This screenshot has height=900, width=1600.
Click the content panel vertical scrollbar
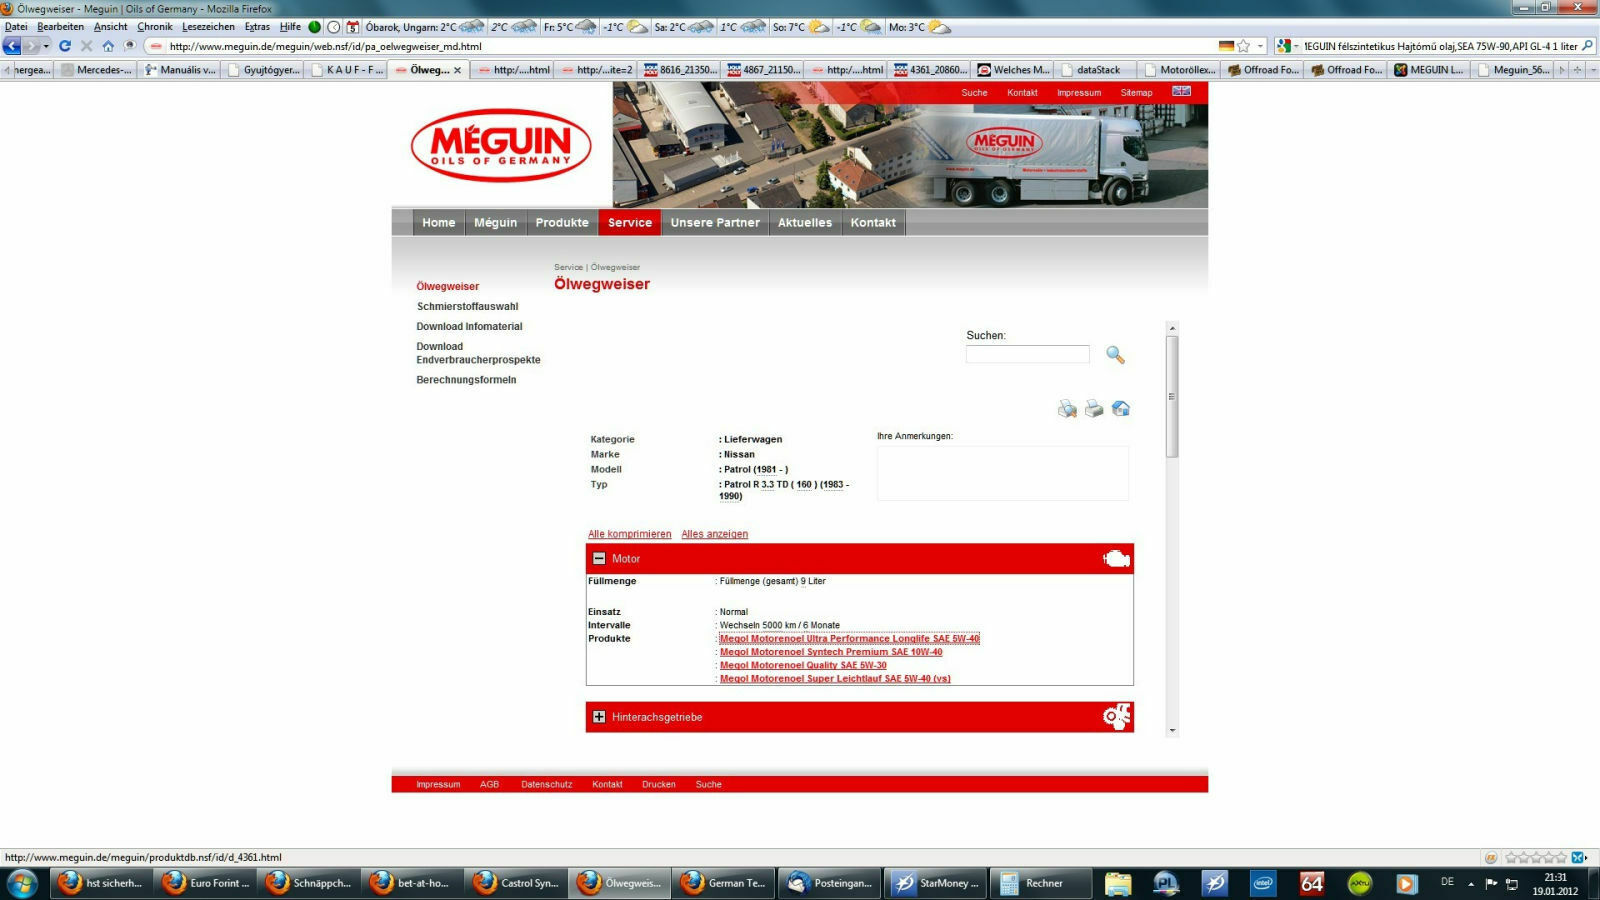click(1172, 396)
